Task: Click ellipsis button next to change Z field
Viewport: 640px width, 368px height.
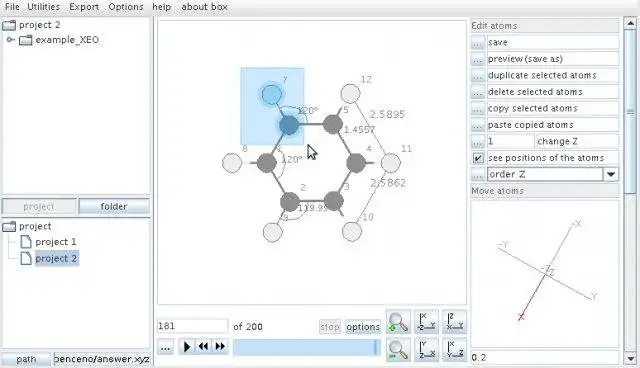Action: point(478,142)
